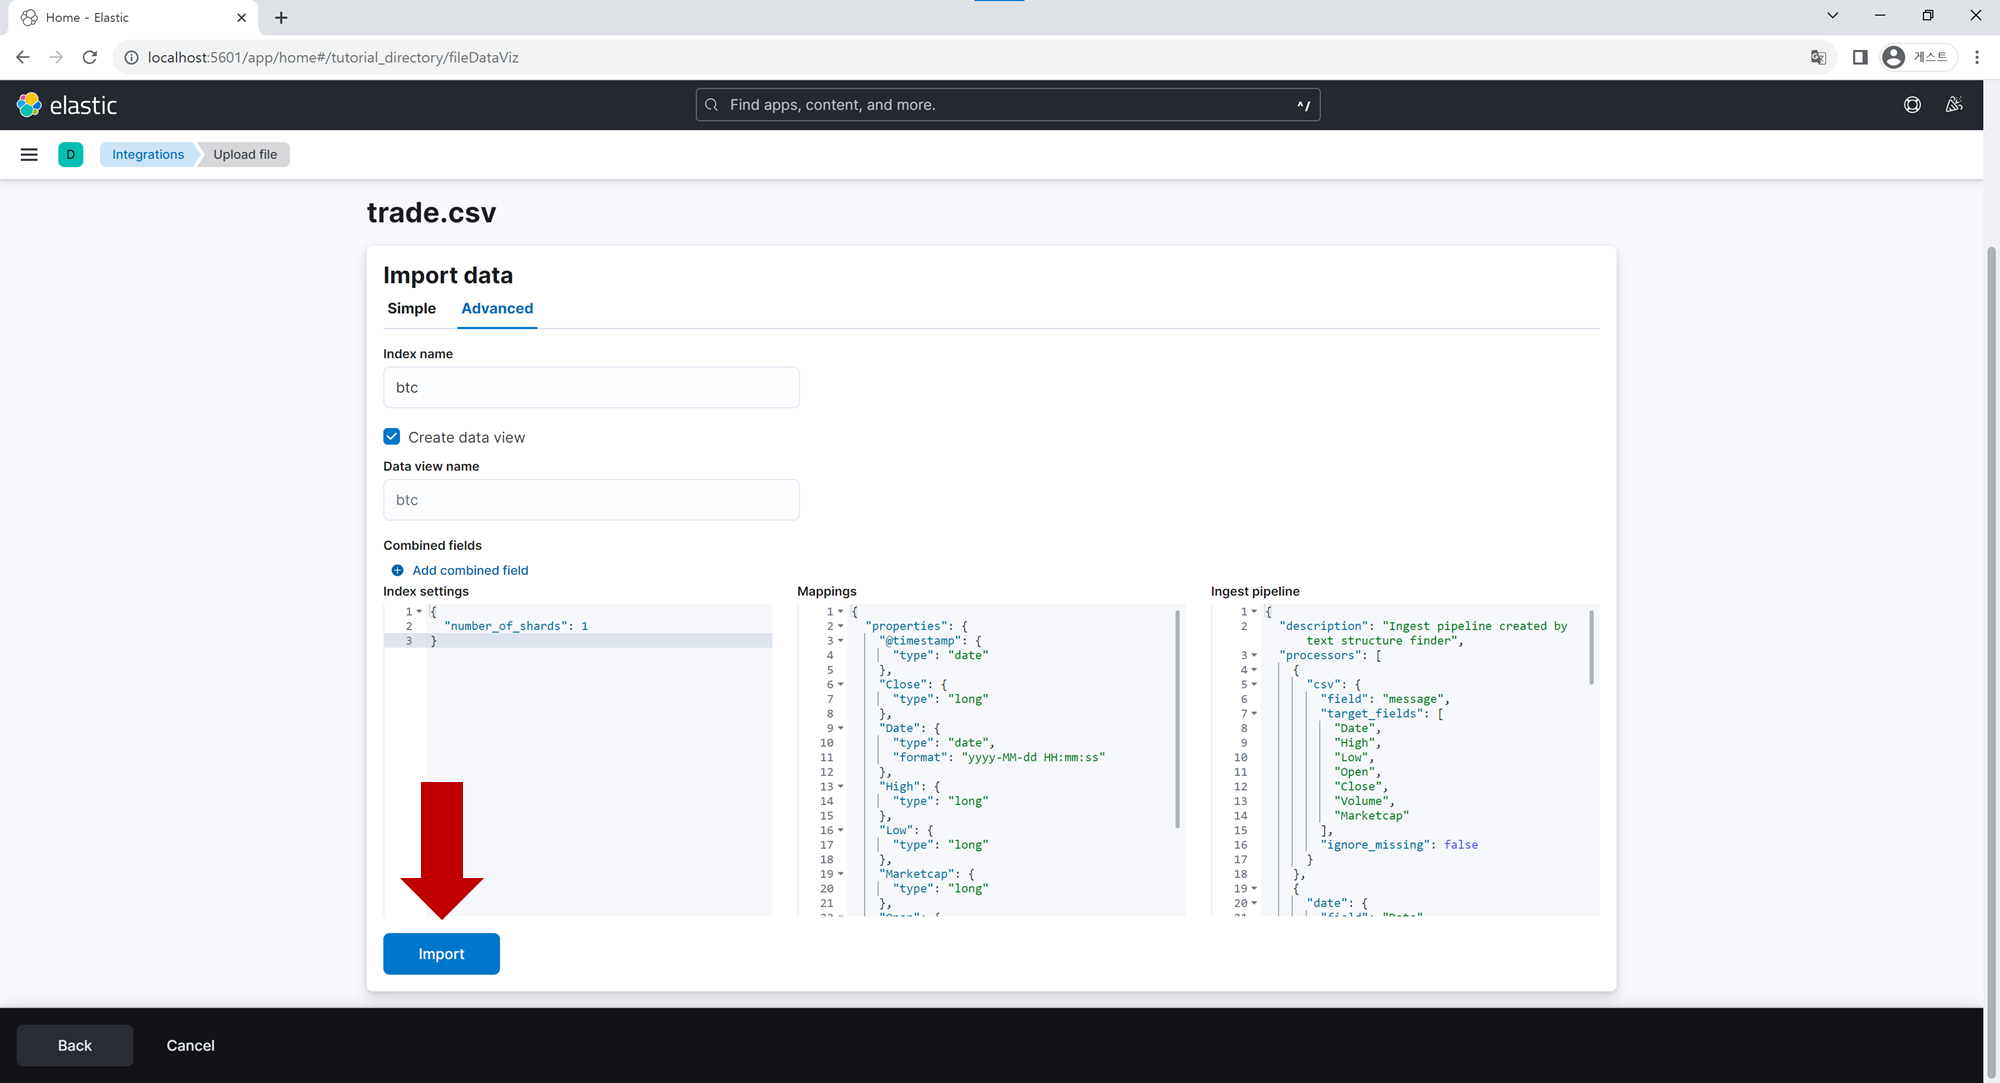2000x1083 pixels.
Task: Open the help menu lifebuoy icon
Action: coord(1912,105)
